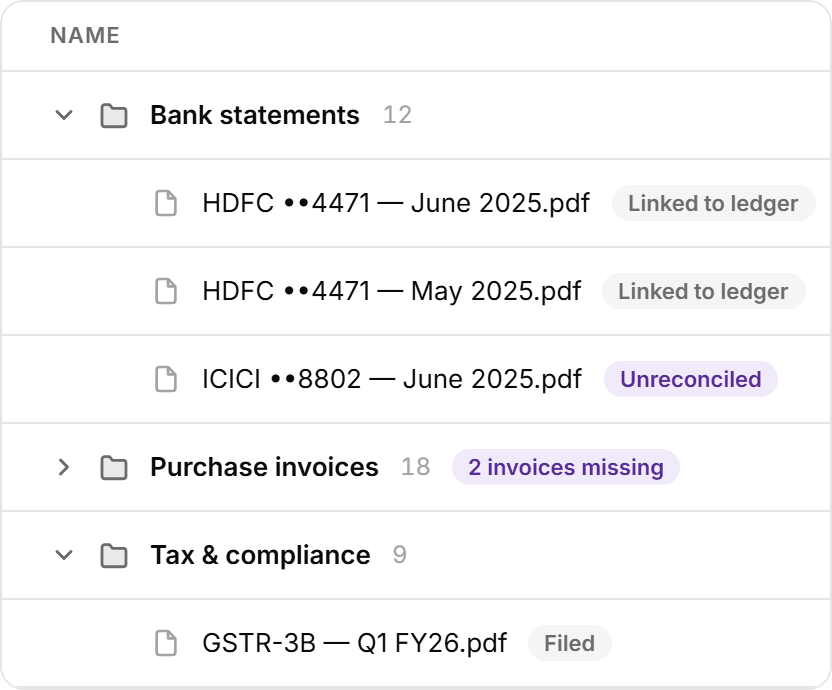This screenshot has width=832, height=690.
Task: Click the Bank statements folder icon
Action: tap(114, 115)
